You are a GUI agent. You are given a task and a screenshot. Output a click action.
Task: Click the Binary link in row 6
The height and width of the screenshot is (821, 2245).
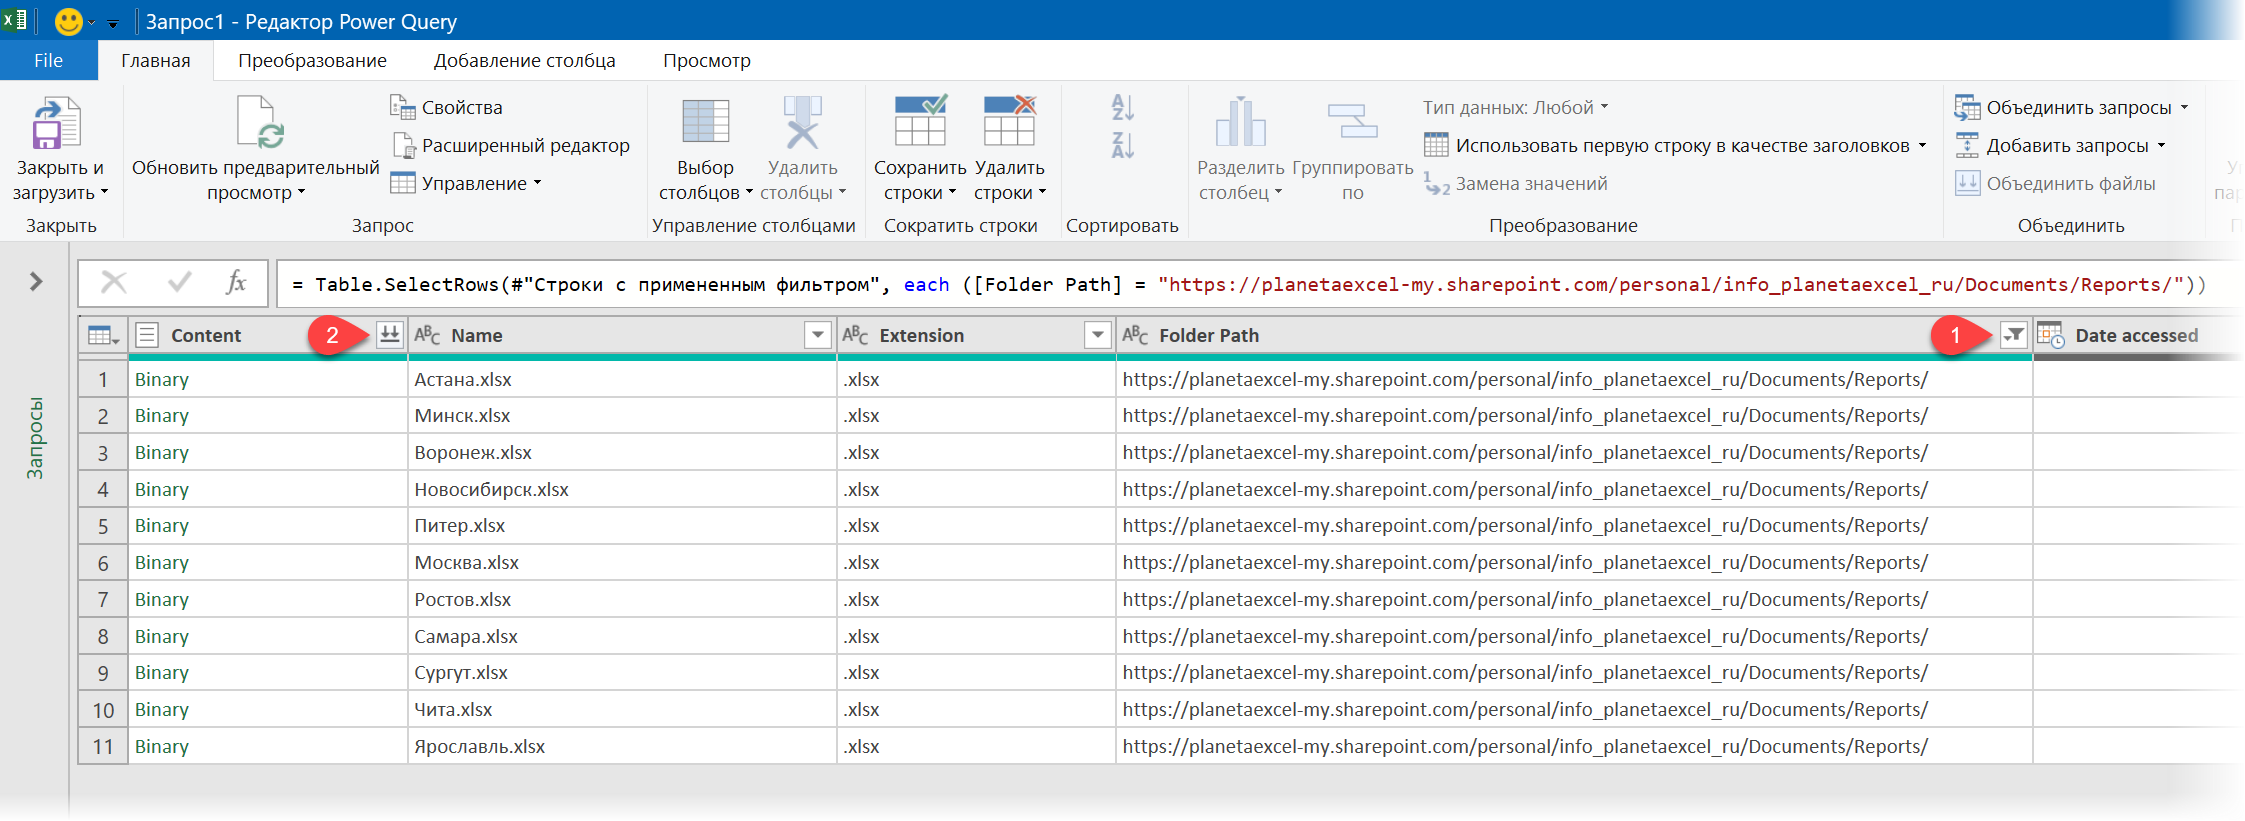coord(161,562)
